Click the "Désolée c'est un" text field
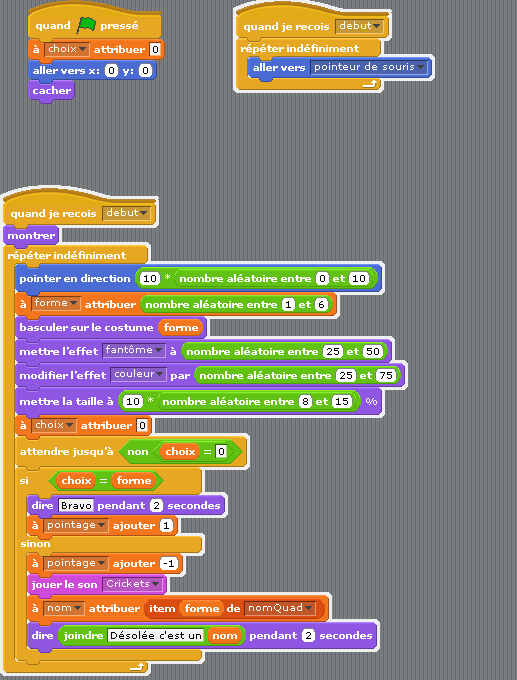 pyautogui.click(x=156, y=636)
